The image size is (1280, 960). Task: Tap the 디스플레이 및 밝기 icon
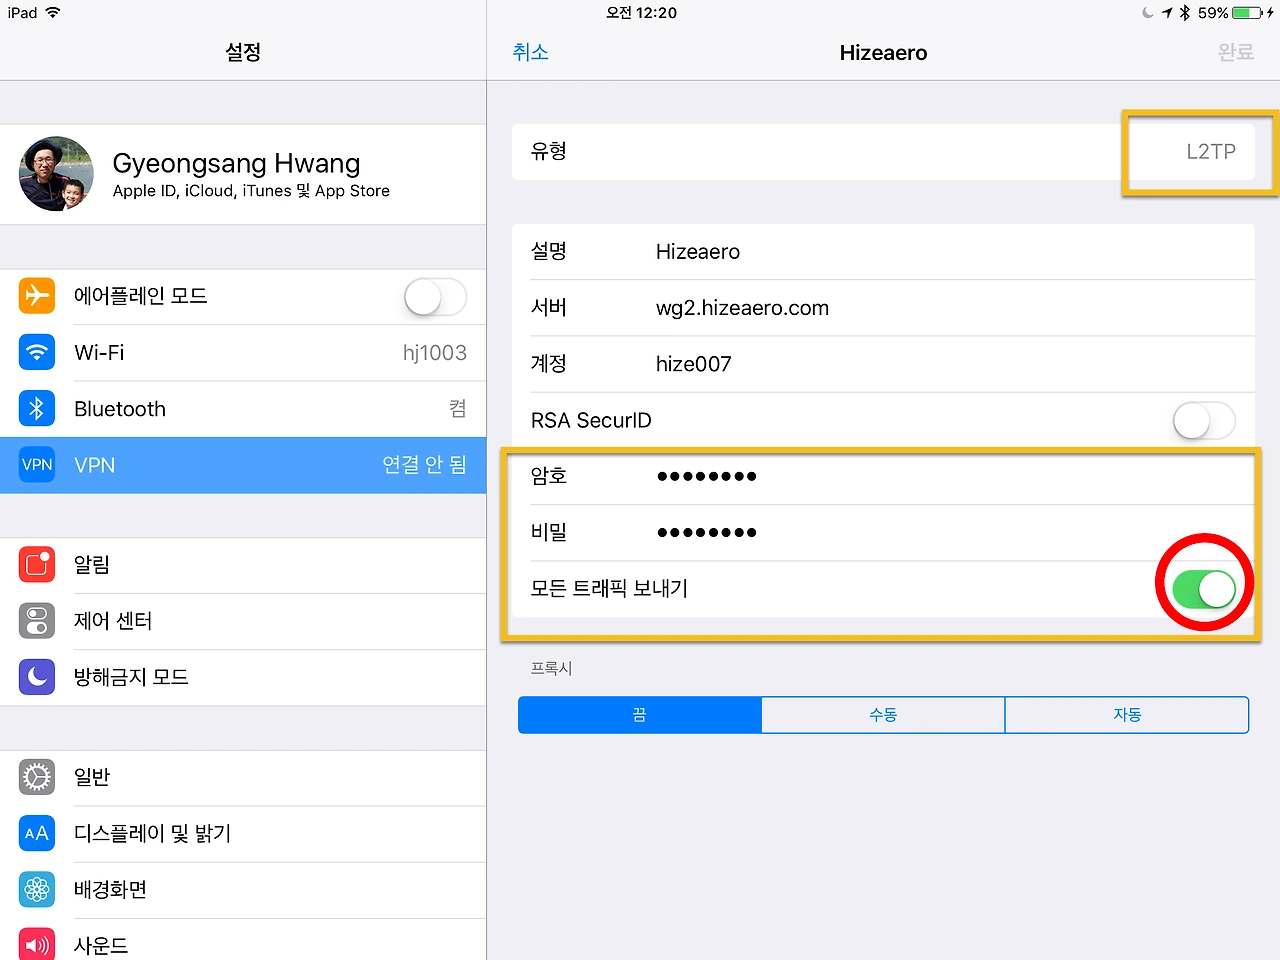37,833
